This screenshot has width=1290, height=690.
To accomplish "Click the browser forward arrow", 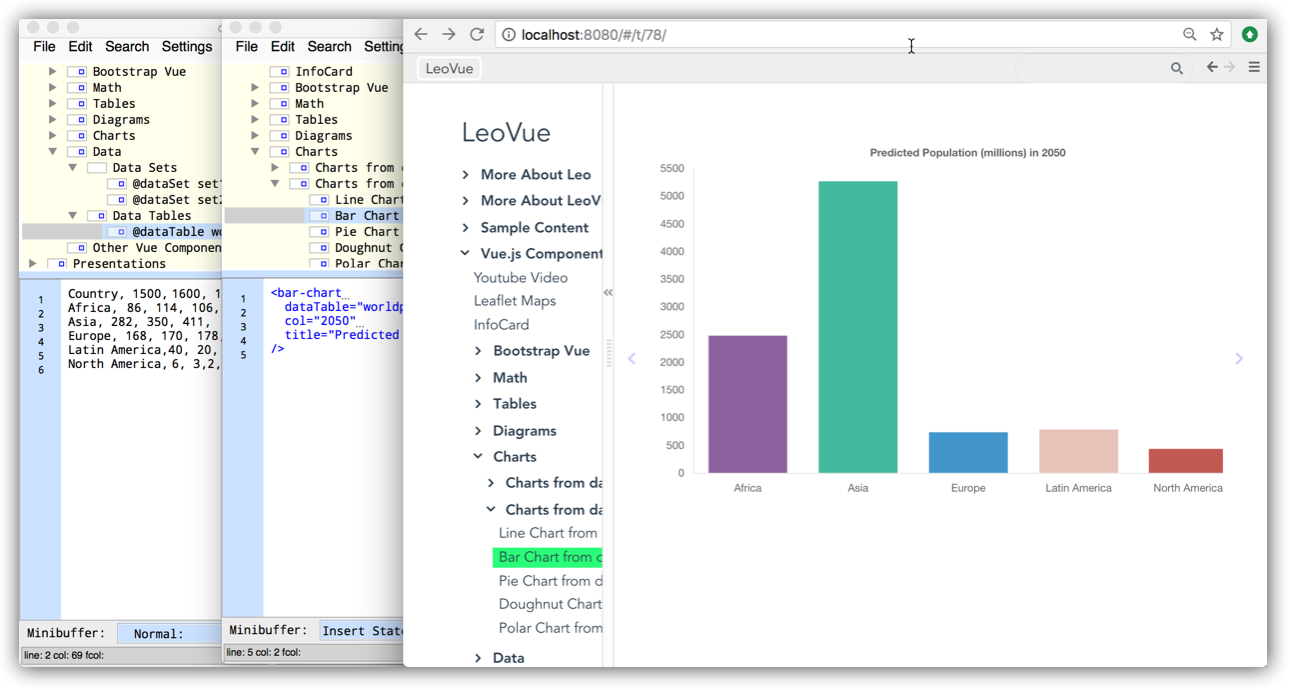I will coord(449,34).
